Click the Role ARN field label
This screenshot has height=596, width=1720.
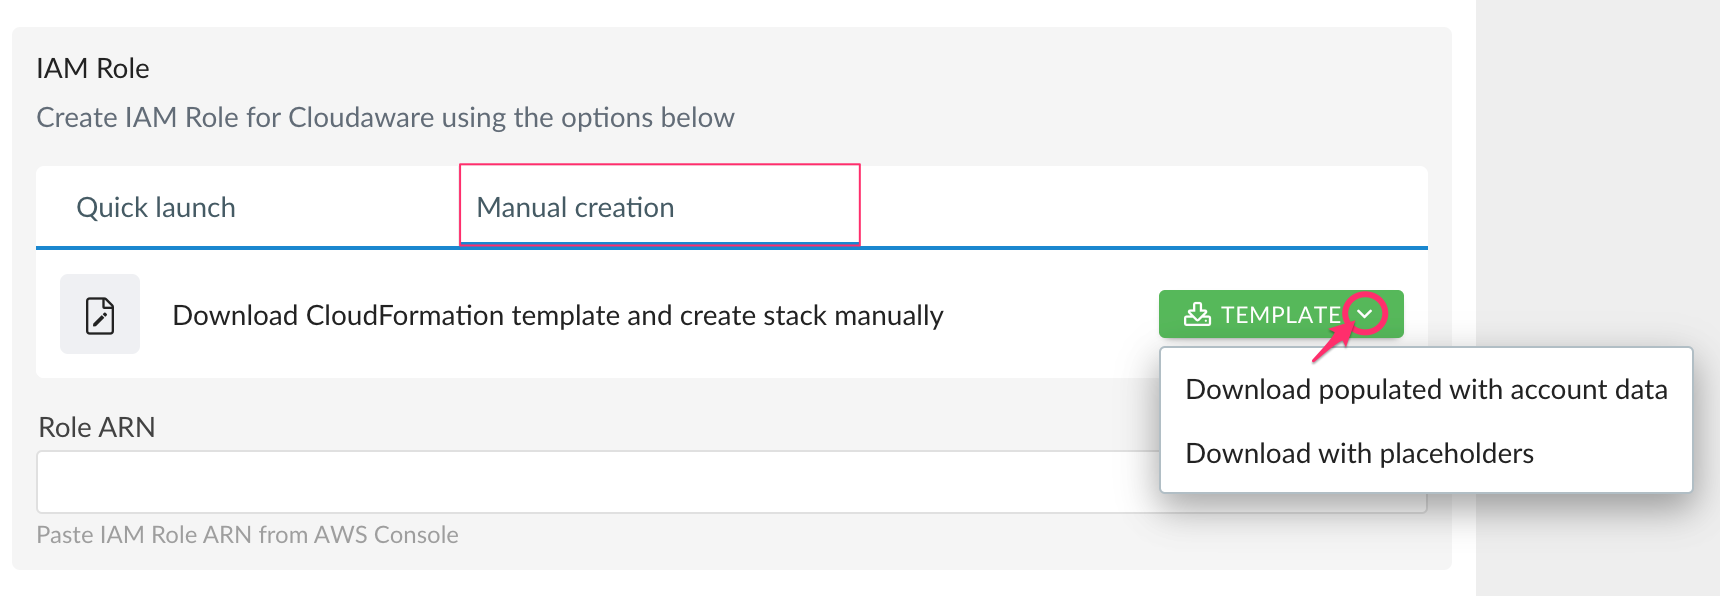[x=97, y=427]
